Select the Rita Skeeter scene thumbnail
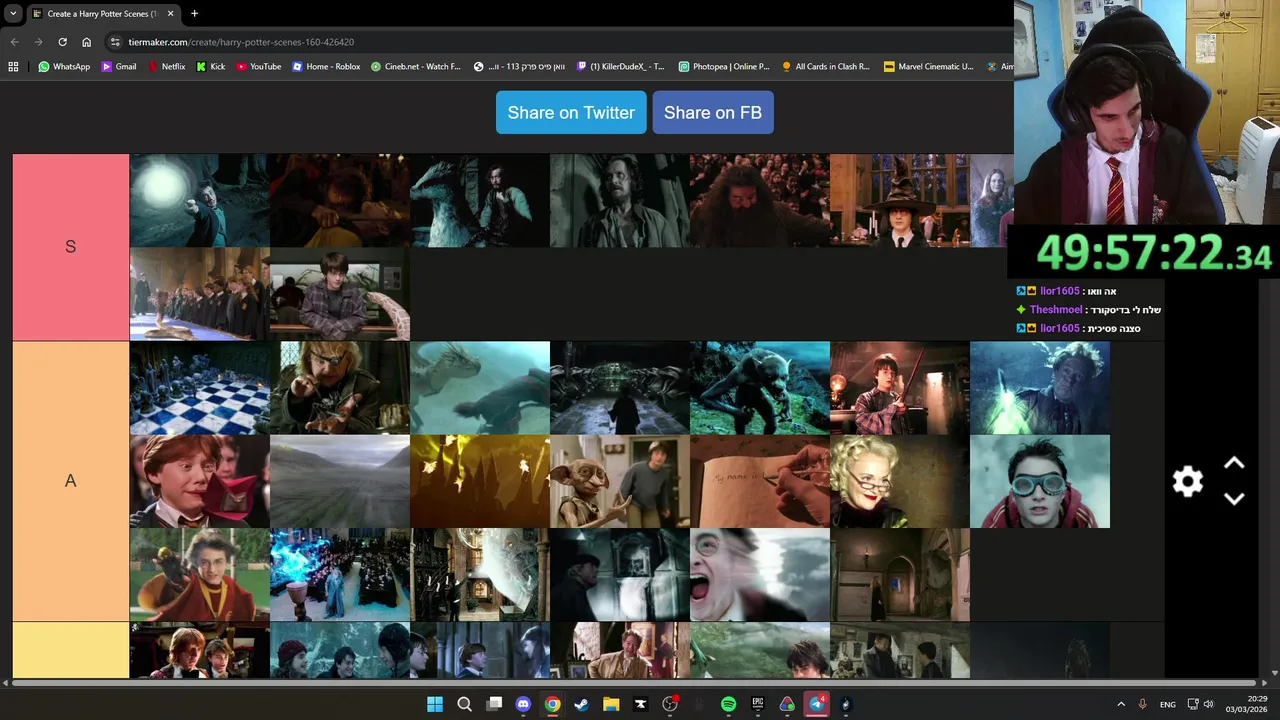1280x720 pixels. tap(899, 481)
